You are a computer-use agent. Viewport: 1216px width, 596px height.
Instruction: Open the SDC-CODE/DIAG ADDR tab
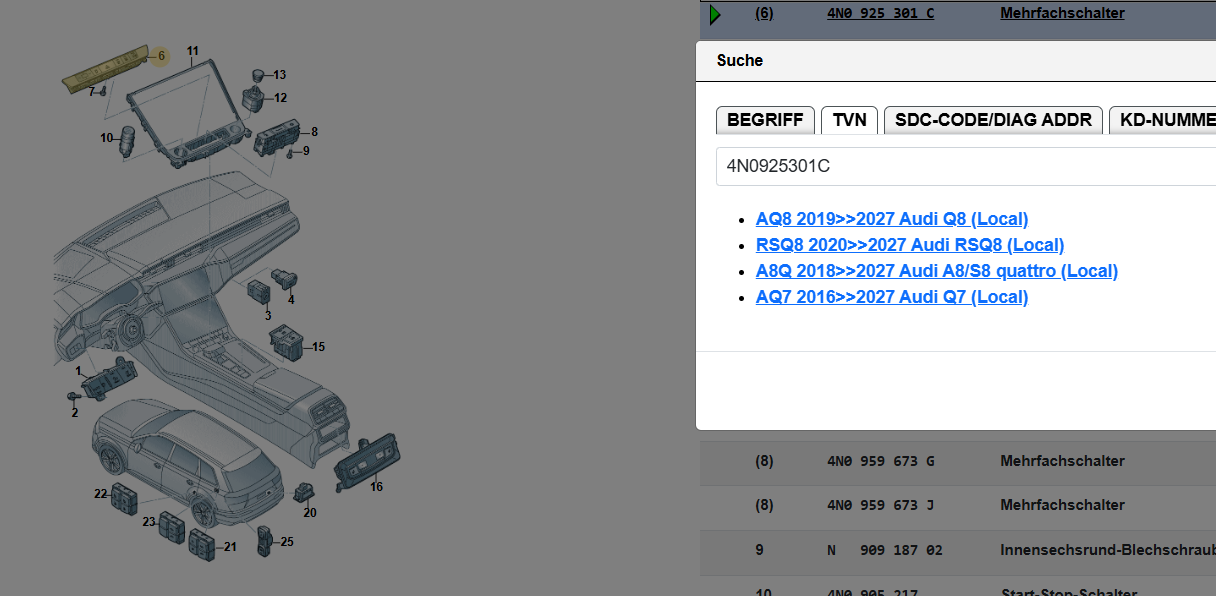993,120
